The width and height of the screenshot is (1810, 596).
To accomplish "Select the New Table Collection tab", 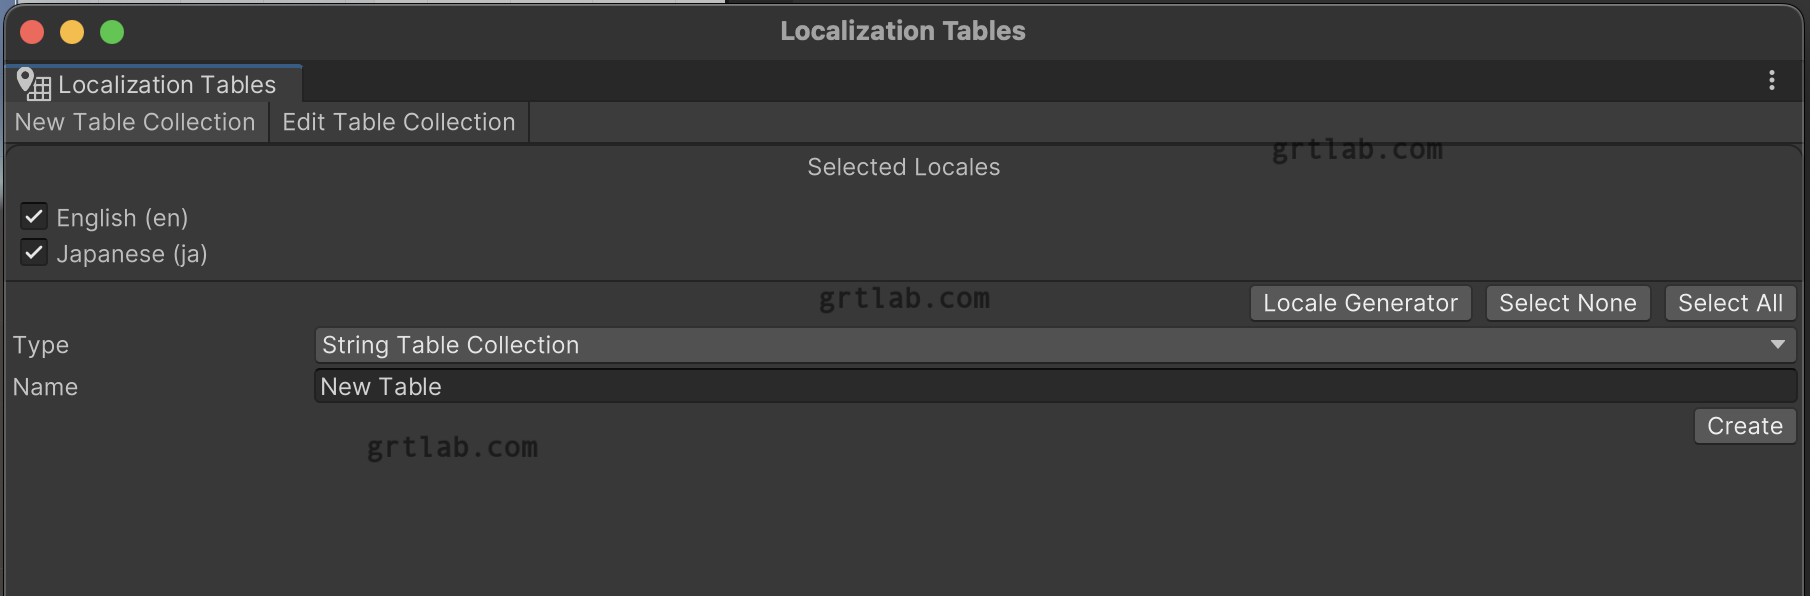I will [x=134, y=121].
